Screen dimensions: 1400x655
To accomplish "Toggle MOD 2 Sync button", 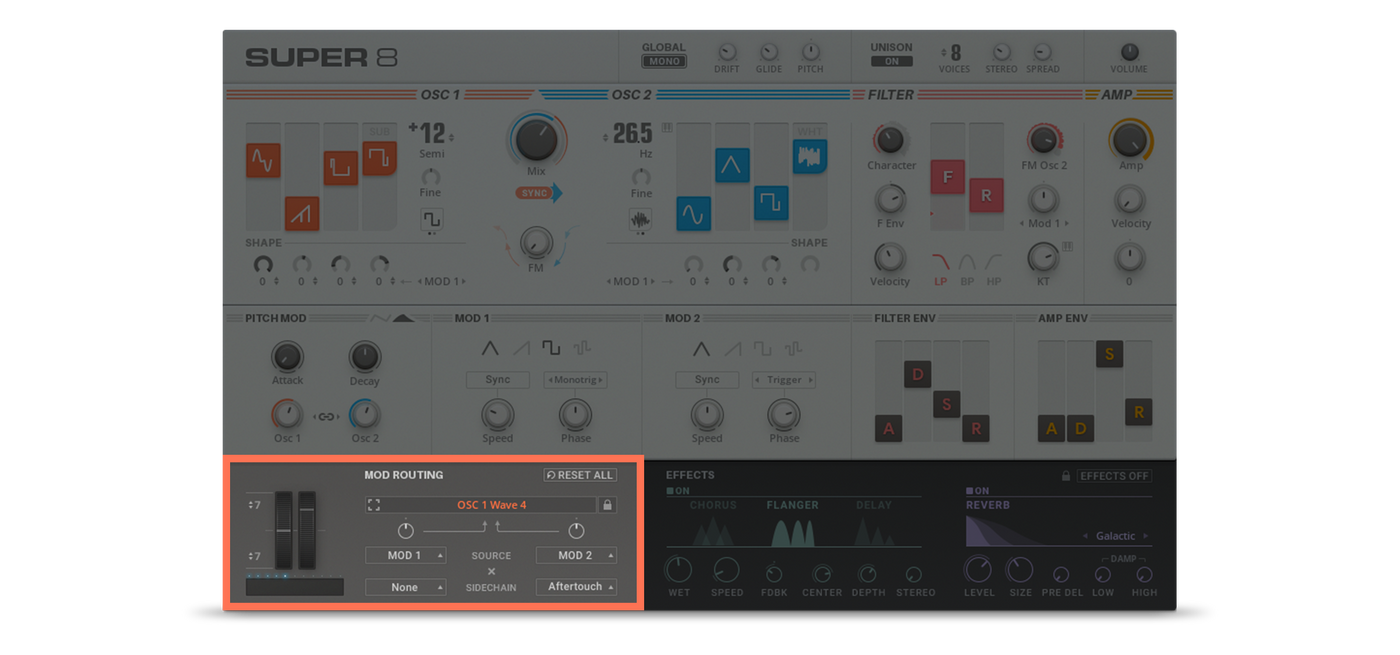I will point(707,380).
